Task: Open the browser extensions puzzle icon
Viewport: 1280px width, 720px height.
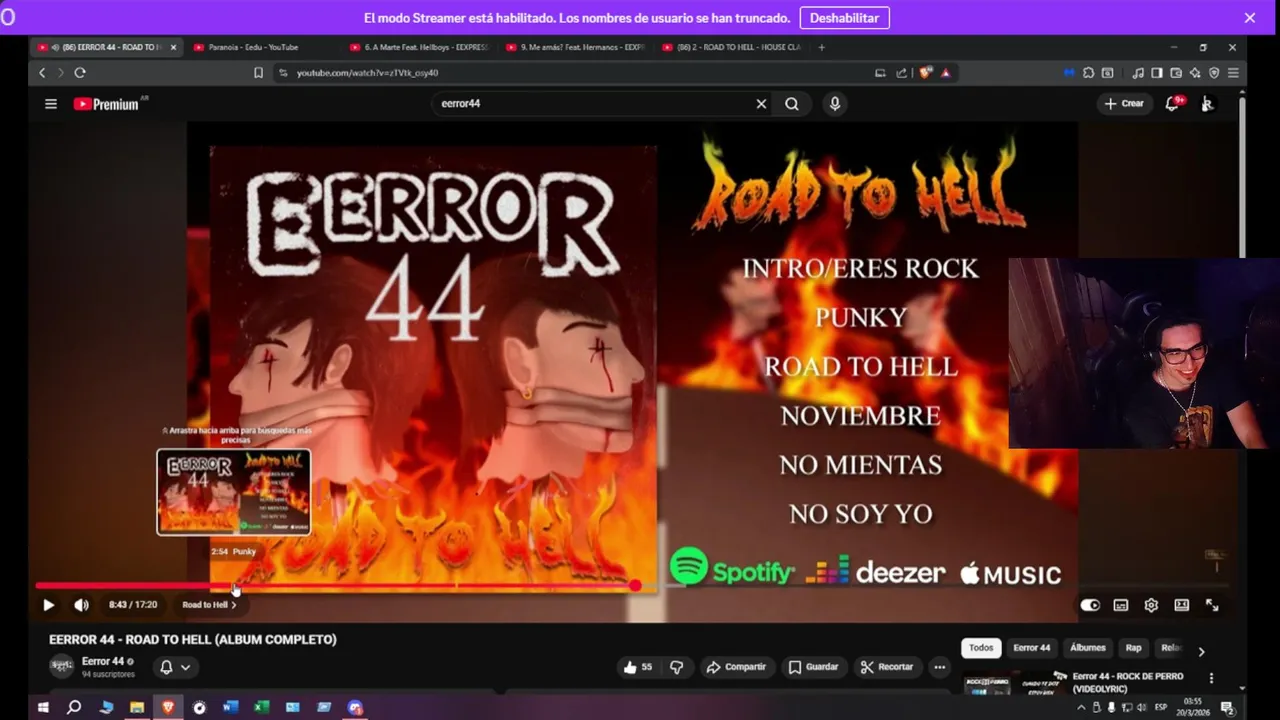Action: point(1088,73)
